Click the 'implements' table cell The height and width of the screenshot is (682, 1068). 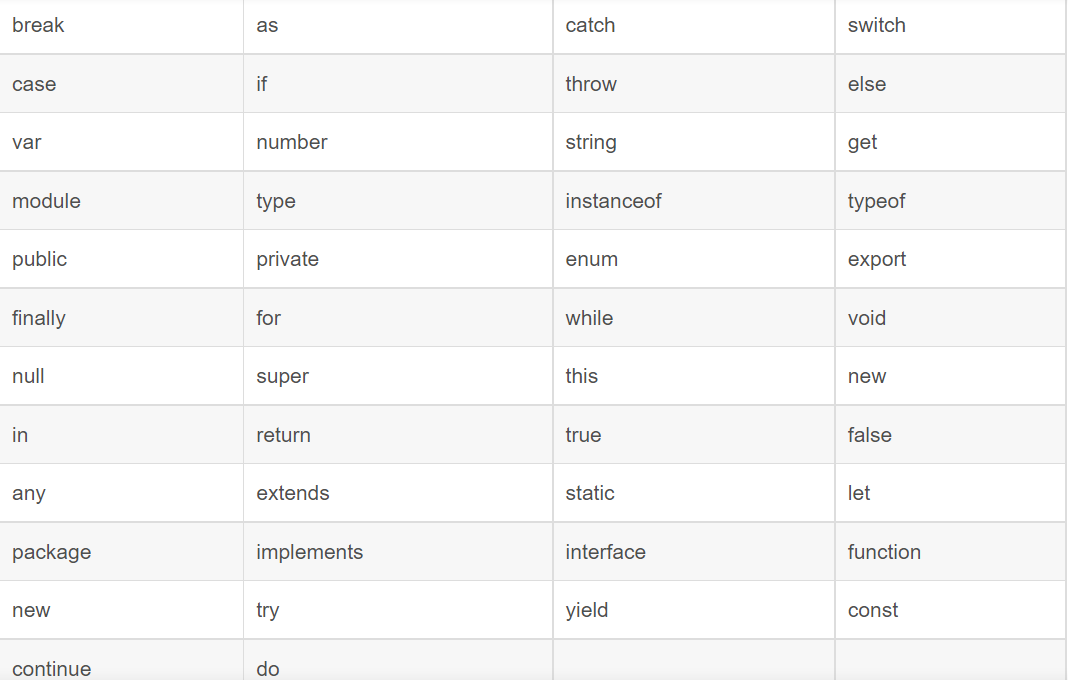[309, 552]
